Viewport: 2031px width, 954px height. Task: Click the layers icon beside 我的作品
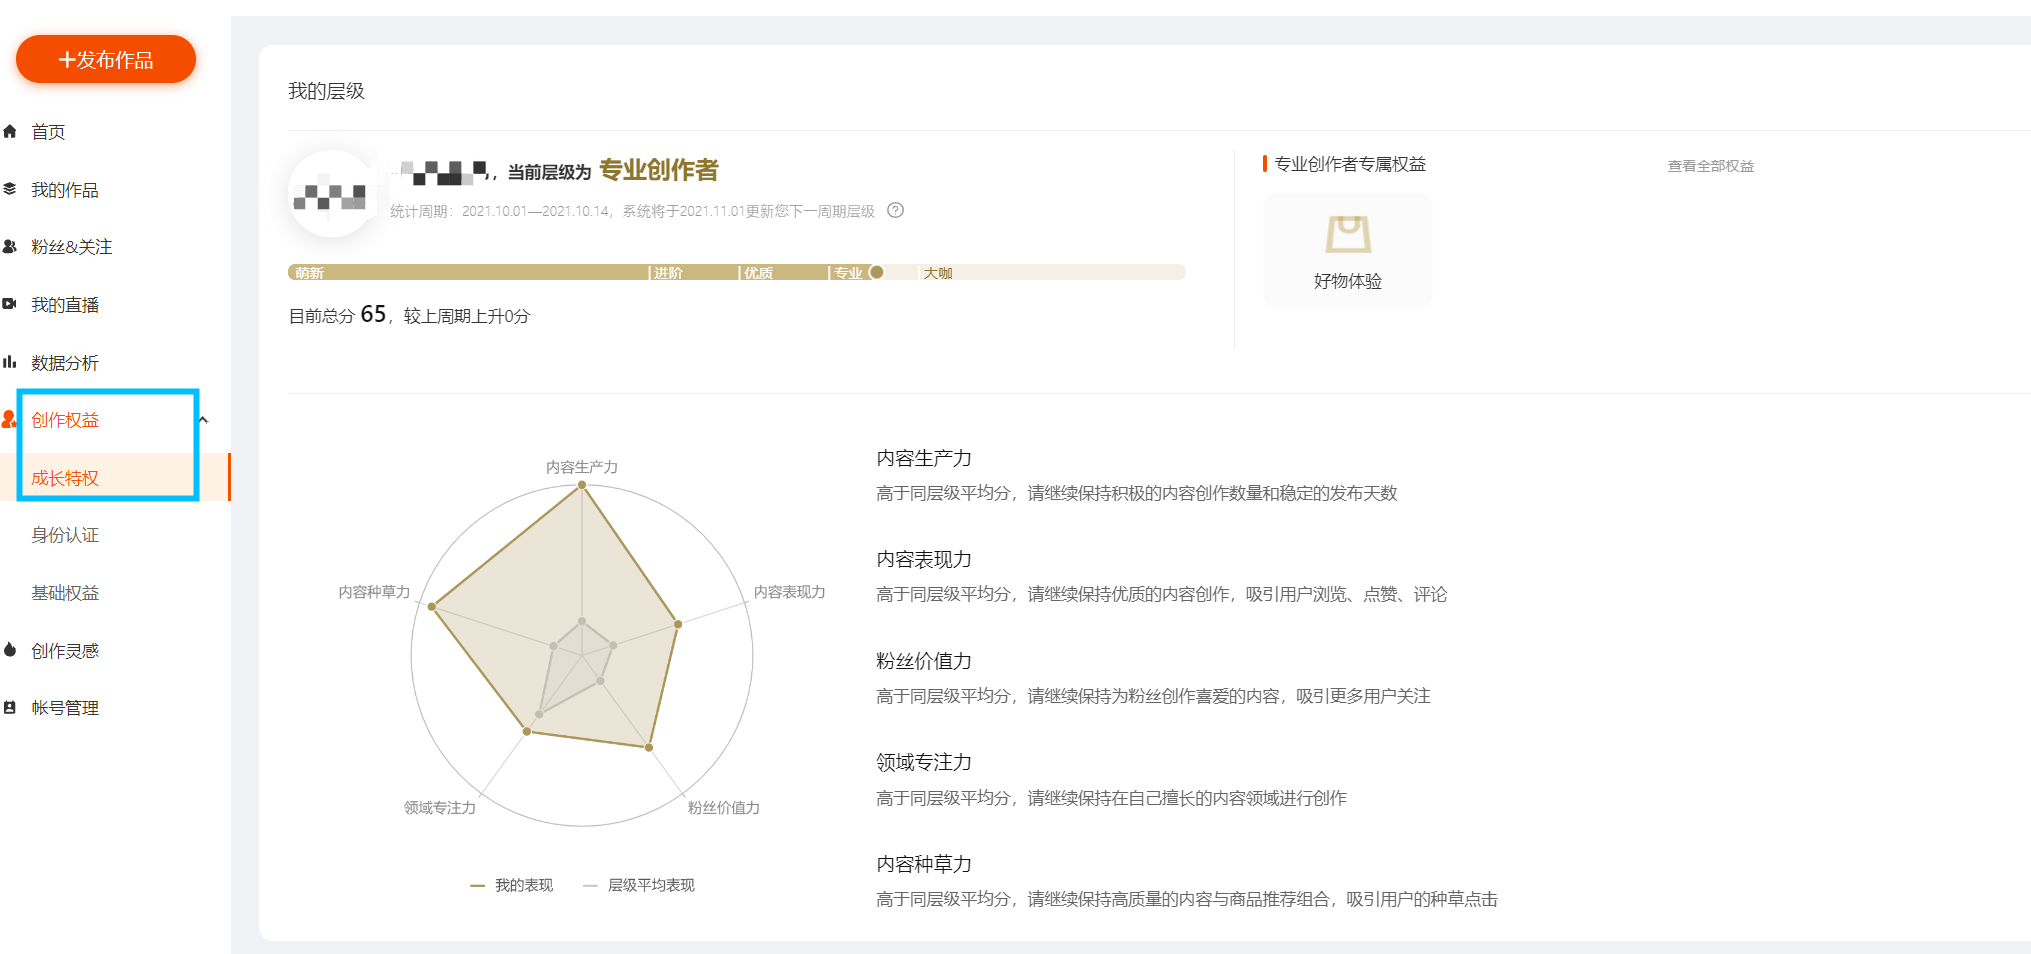coord(10,189)
